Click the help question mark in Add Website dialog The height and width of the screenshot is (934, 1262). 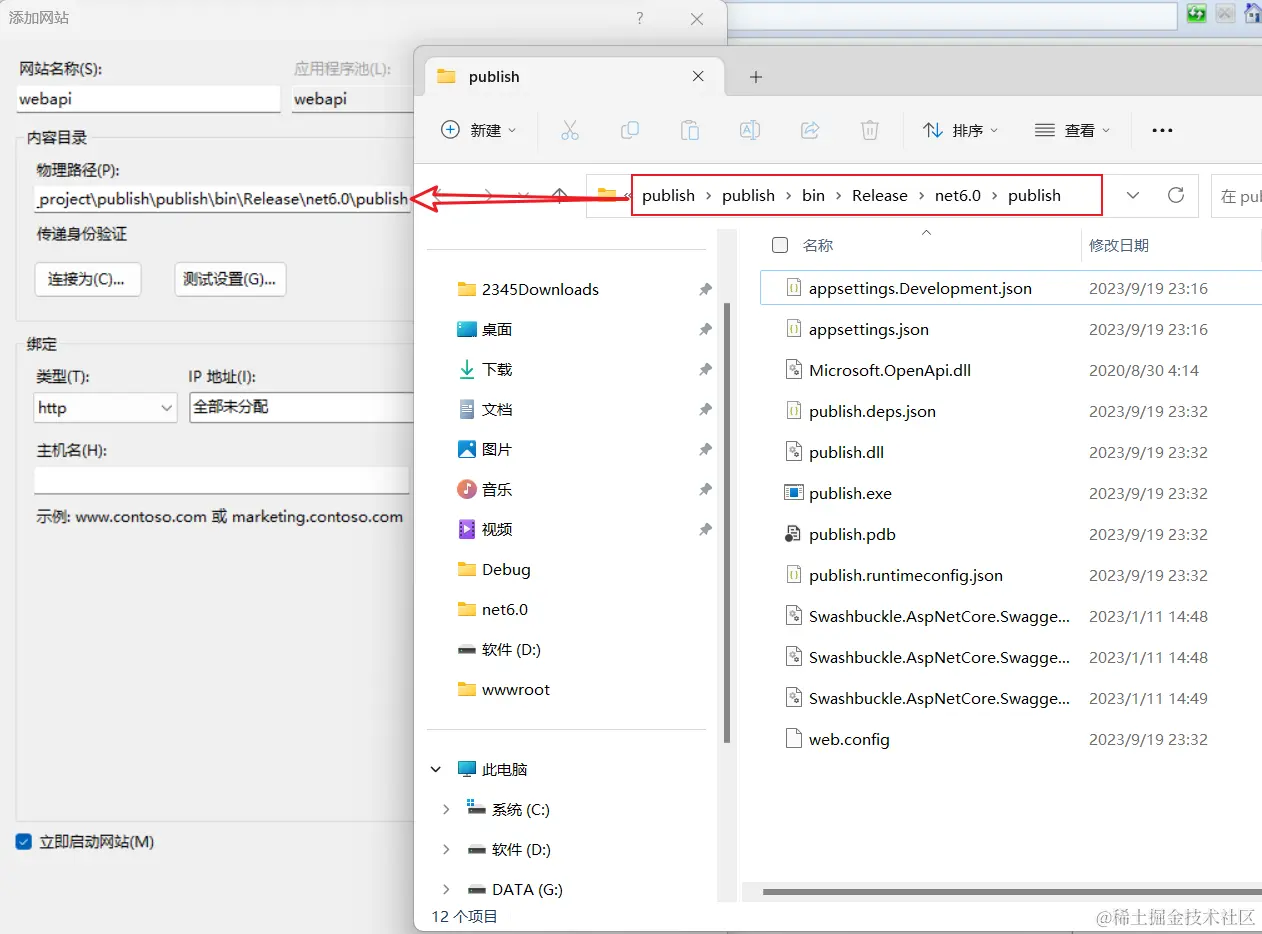tap(640, 19)
